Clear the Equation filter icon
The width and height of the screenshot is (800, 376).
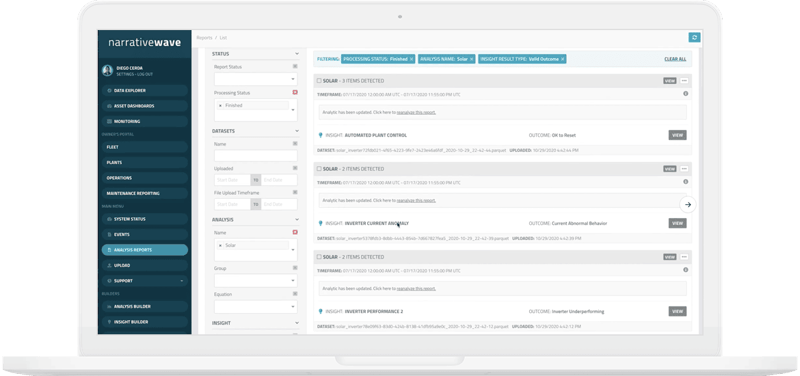click(295, 294)
